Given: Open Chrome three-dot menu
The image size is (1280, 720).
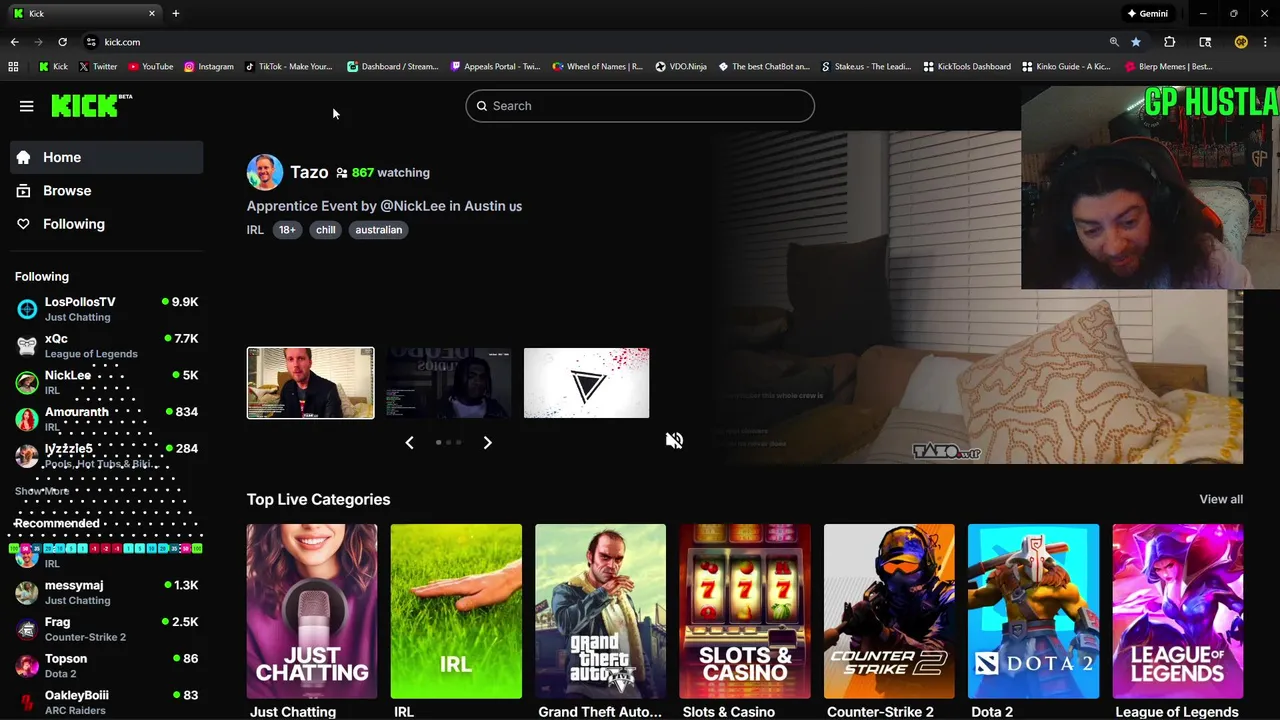Looking at the screenshot, I should 1265,42.
